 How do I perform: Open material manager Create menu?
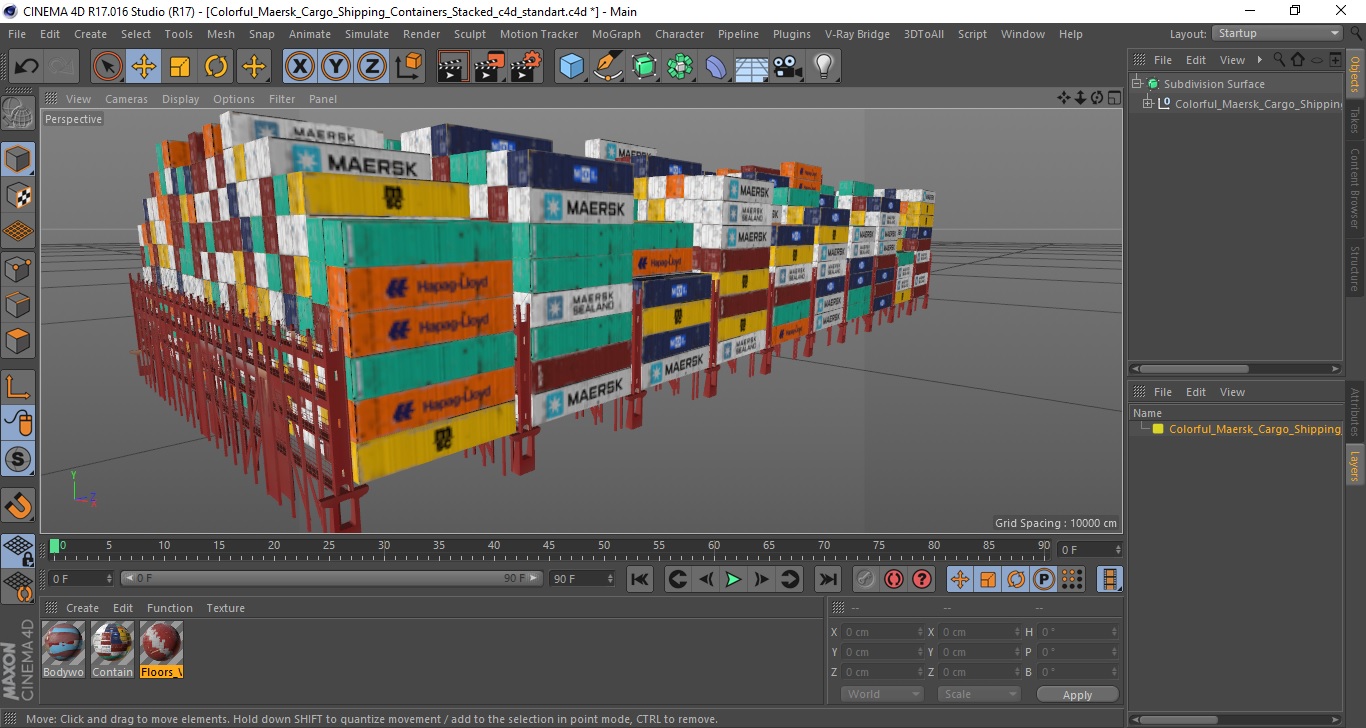(82, 608)
